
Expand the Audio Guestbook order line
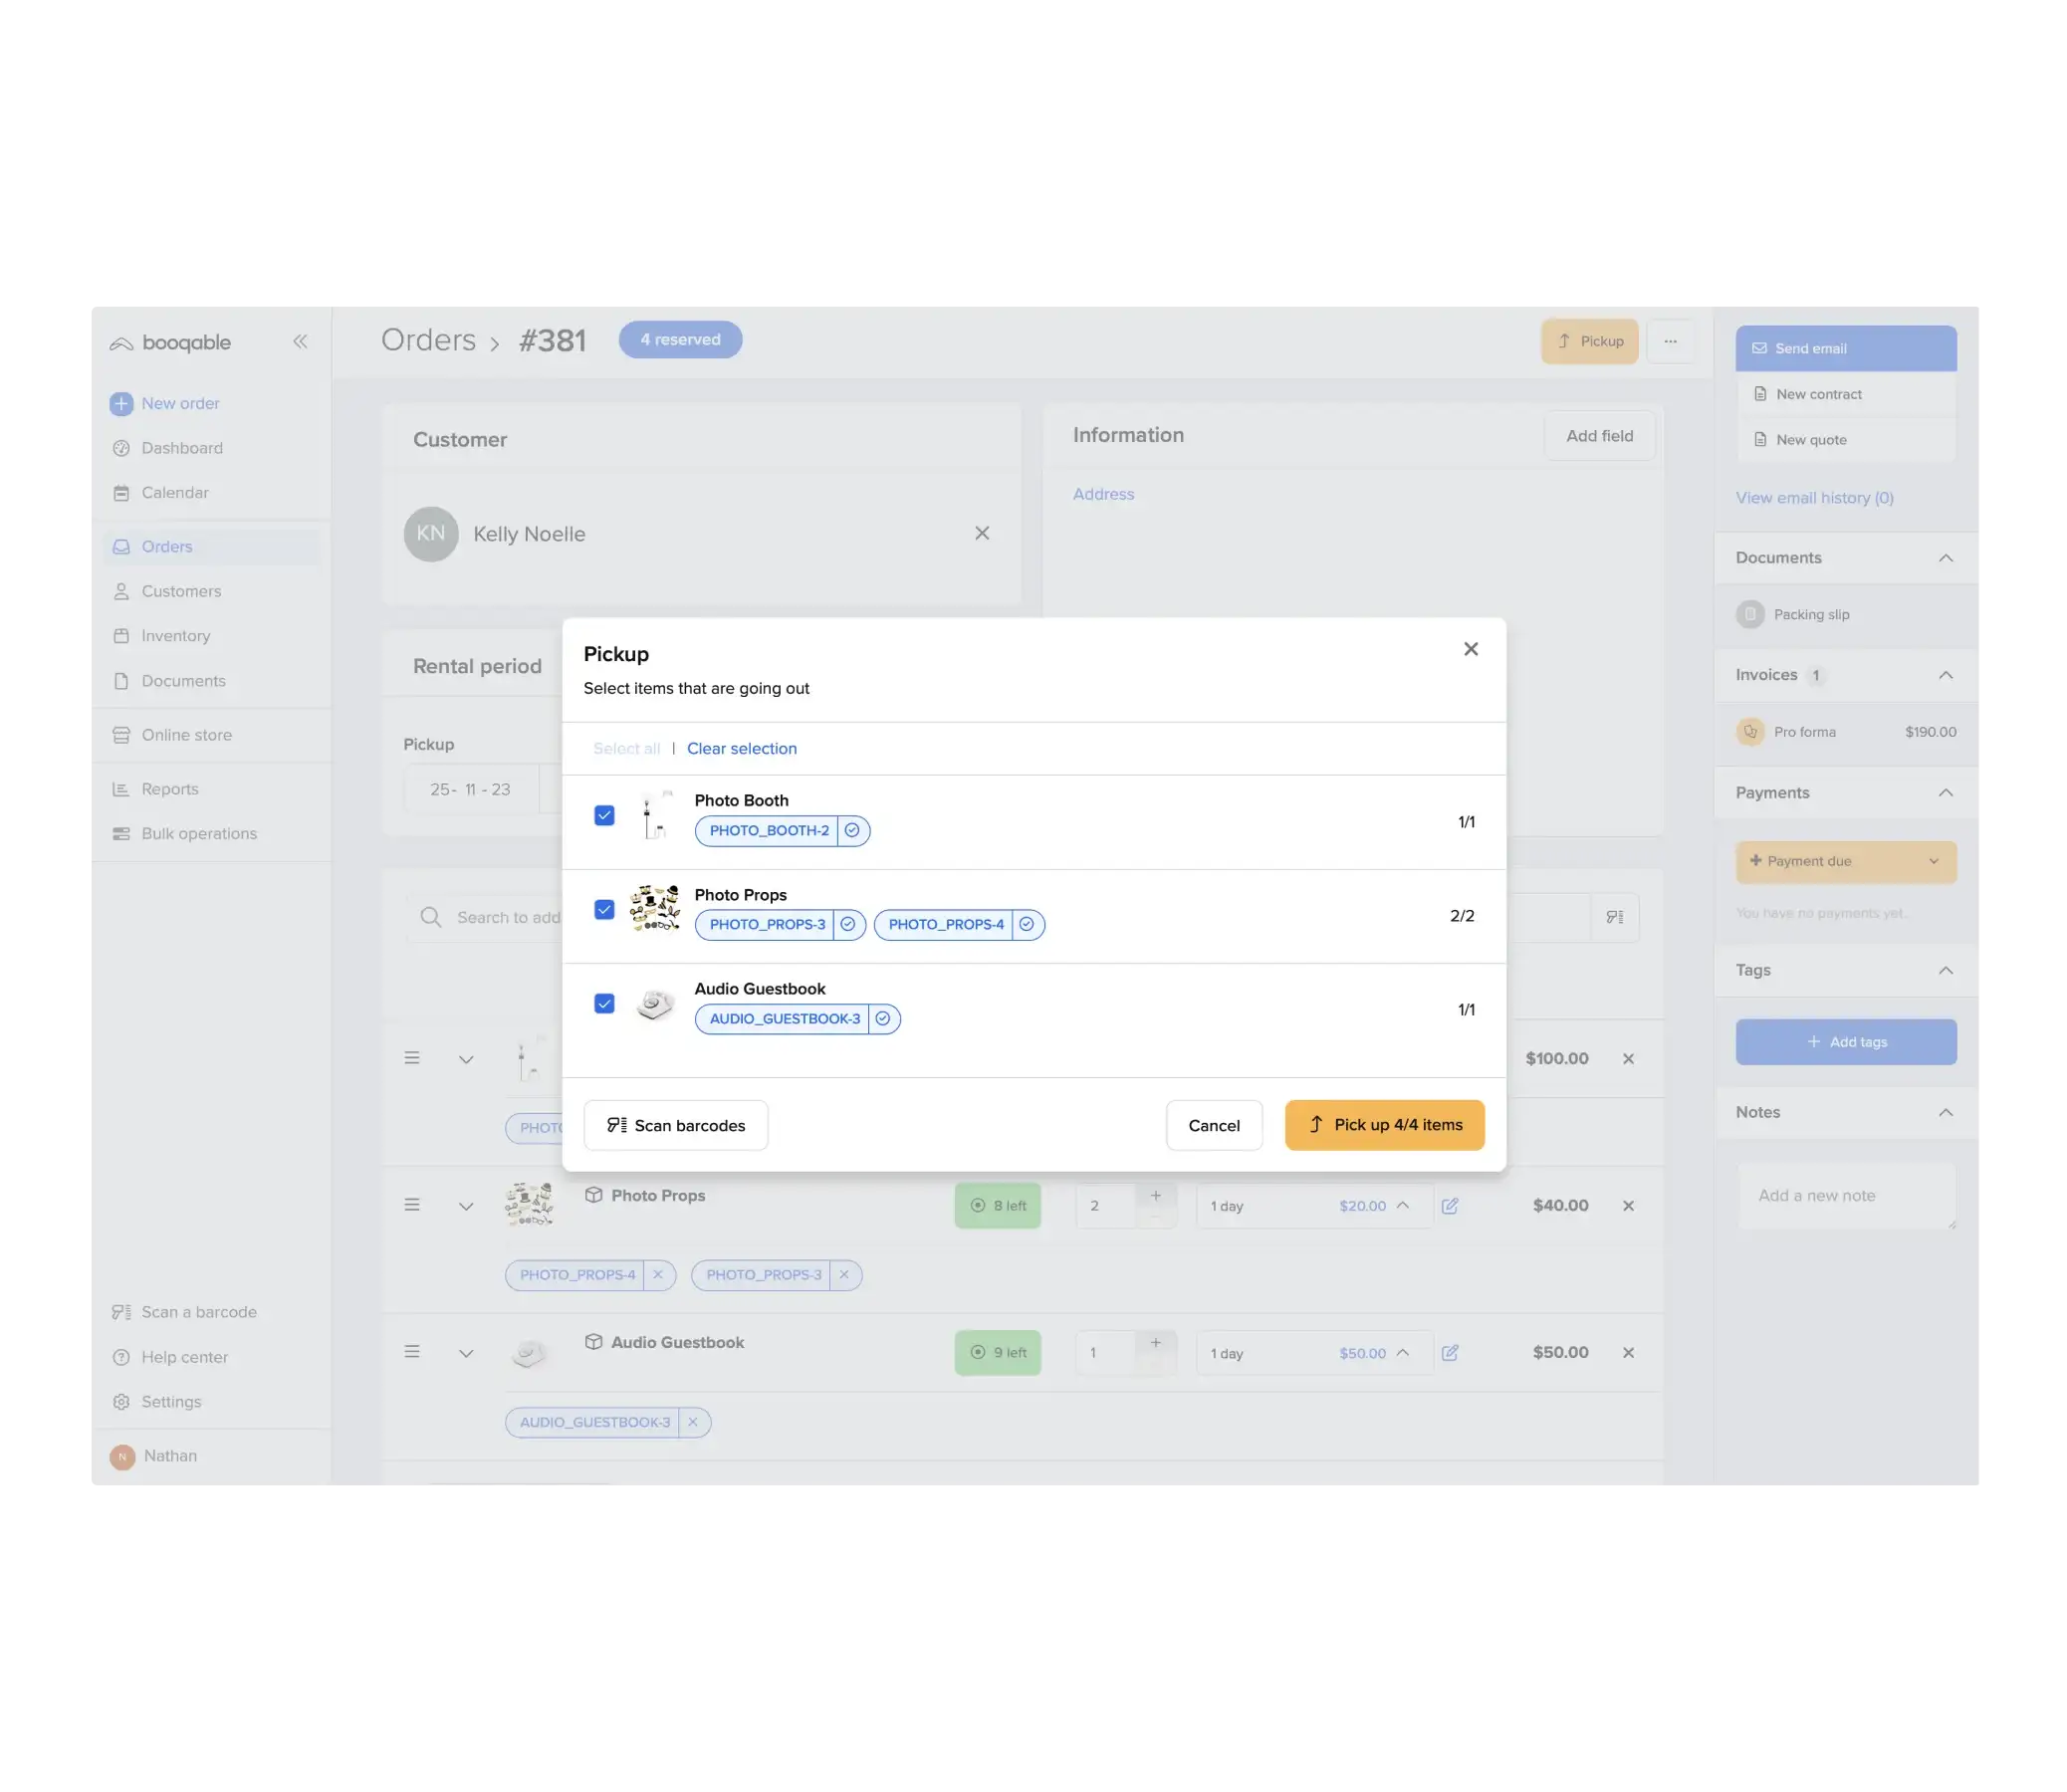coord(466,1353)
